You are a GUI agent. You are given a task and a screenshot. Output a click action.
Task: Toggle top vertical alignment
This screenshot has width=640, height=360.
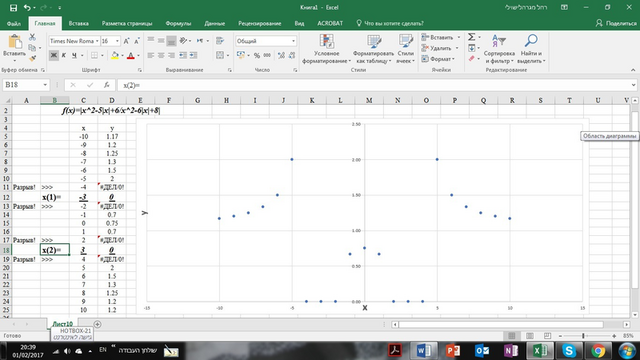coord(151,40)
